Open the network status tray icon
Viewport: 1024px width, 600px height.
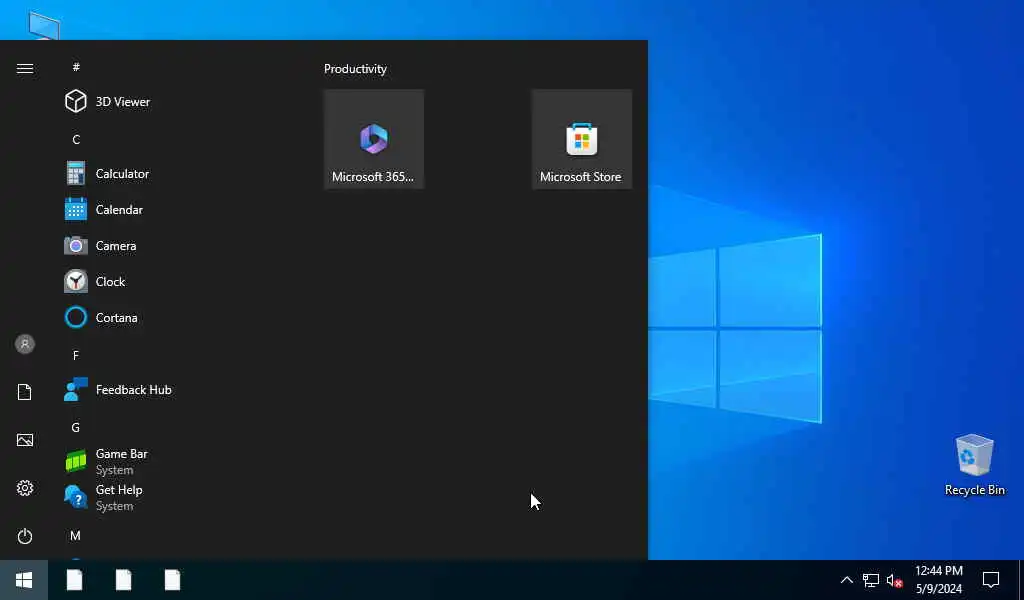coord(871,580)
